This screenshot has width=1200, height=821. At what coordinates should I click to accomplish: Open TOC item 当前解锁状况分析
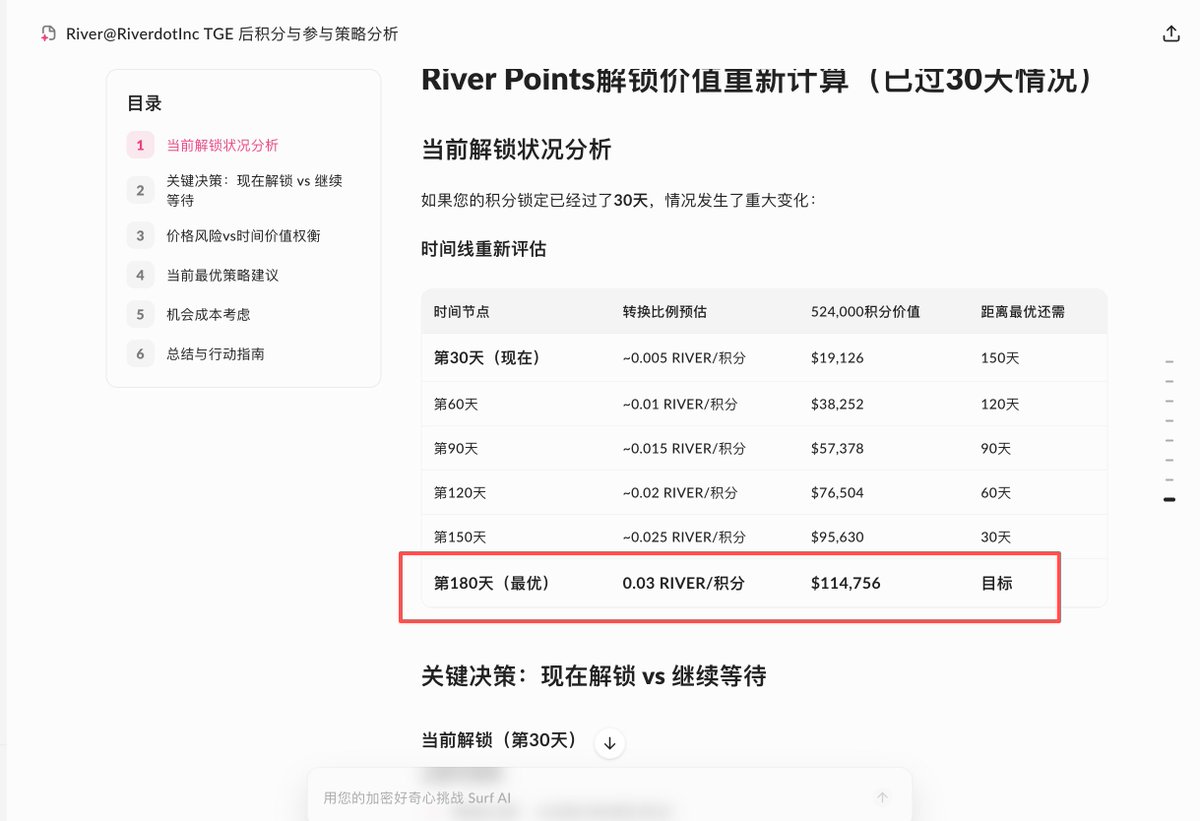[x=222, y=145]
